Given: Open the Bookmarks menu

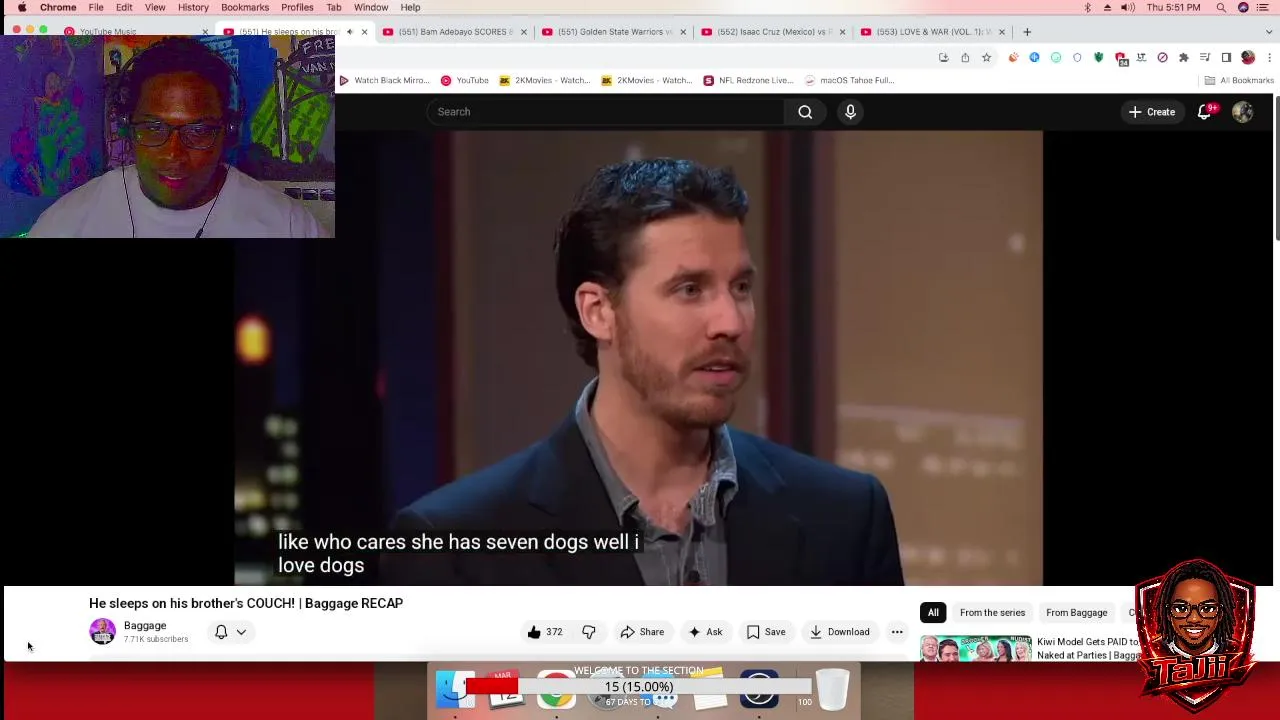Looking at the screenshot, I should click(x=245, y=7).
